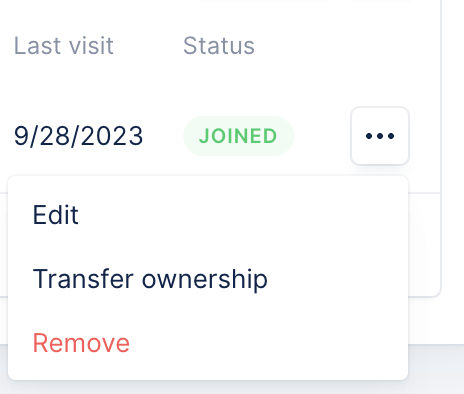464x394 pixels.
Task: Click the 9/28/2023 last visit date
Action: (x=78, y=136)
